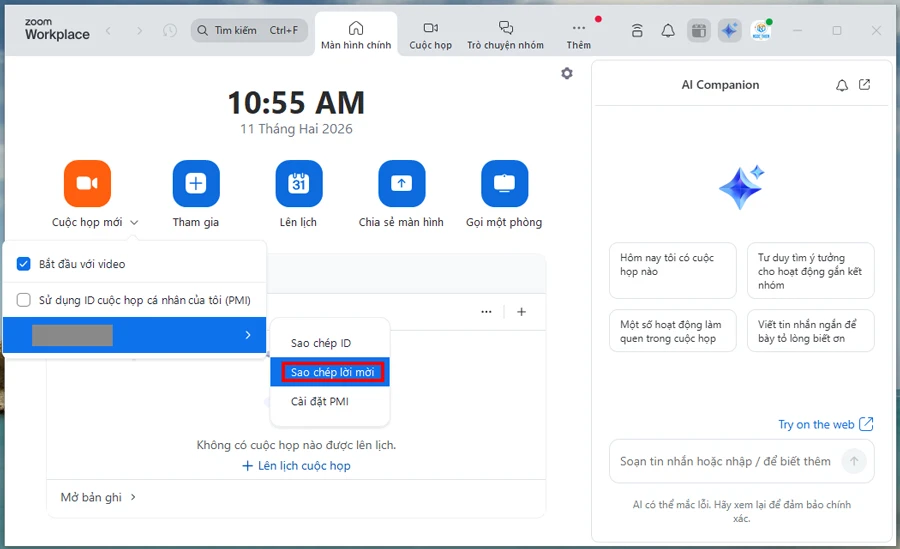The image size is (900, 549).
Task: Click the Gọi một phòng icon
Action: click(504, 183)
